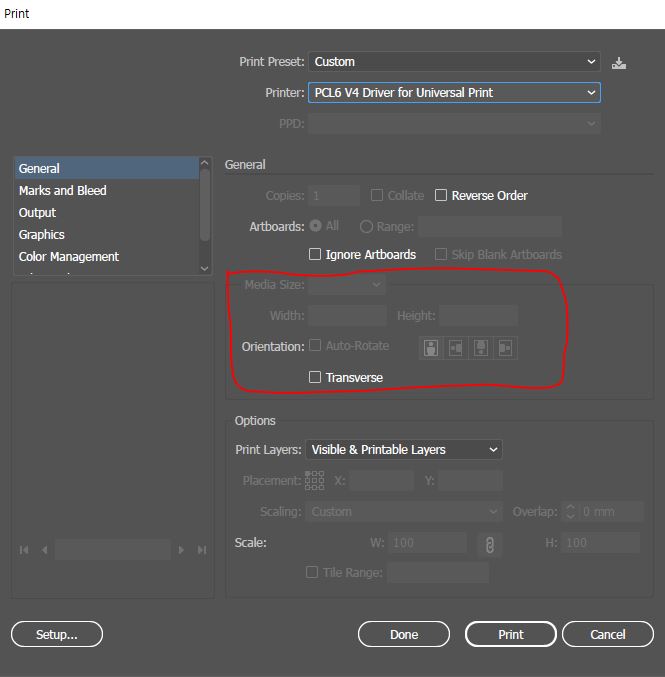
Task: Select landscape right orientation icon
Action: tap(505, 348)
